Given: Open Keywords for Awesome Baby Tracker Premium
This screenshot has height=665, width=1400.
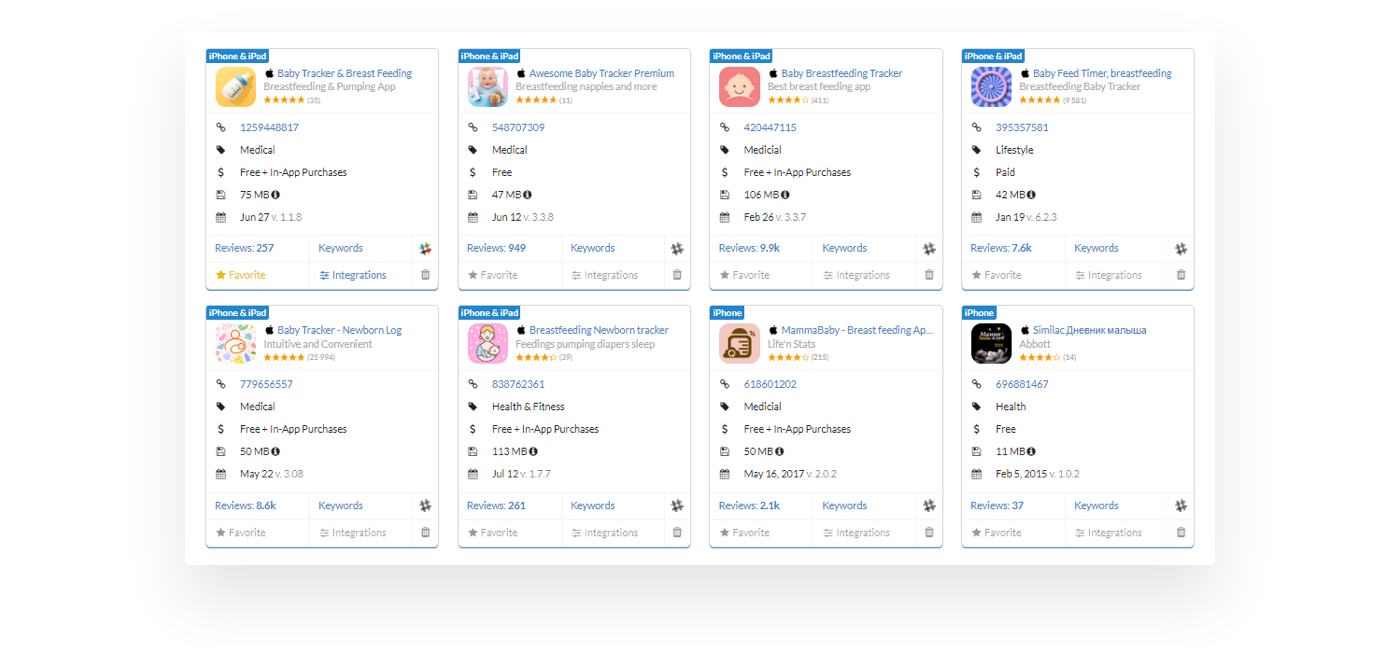Looking at the screenshot, I should [592, 248].
